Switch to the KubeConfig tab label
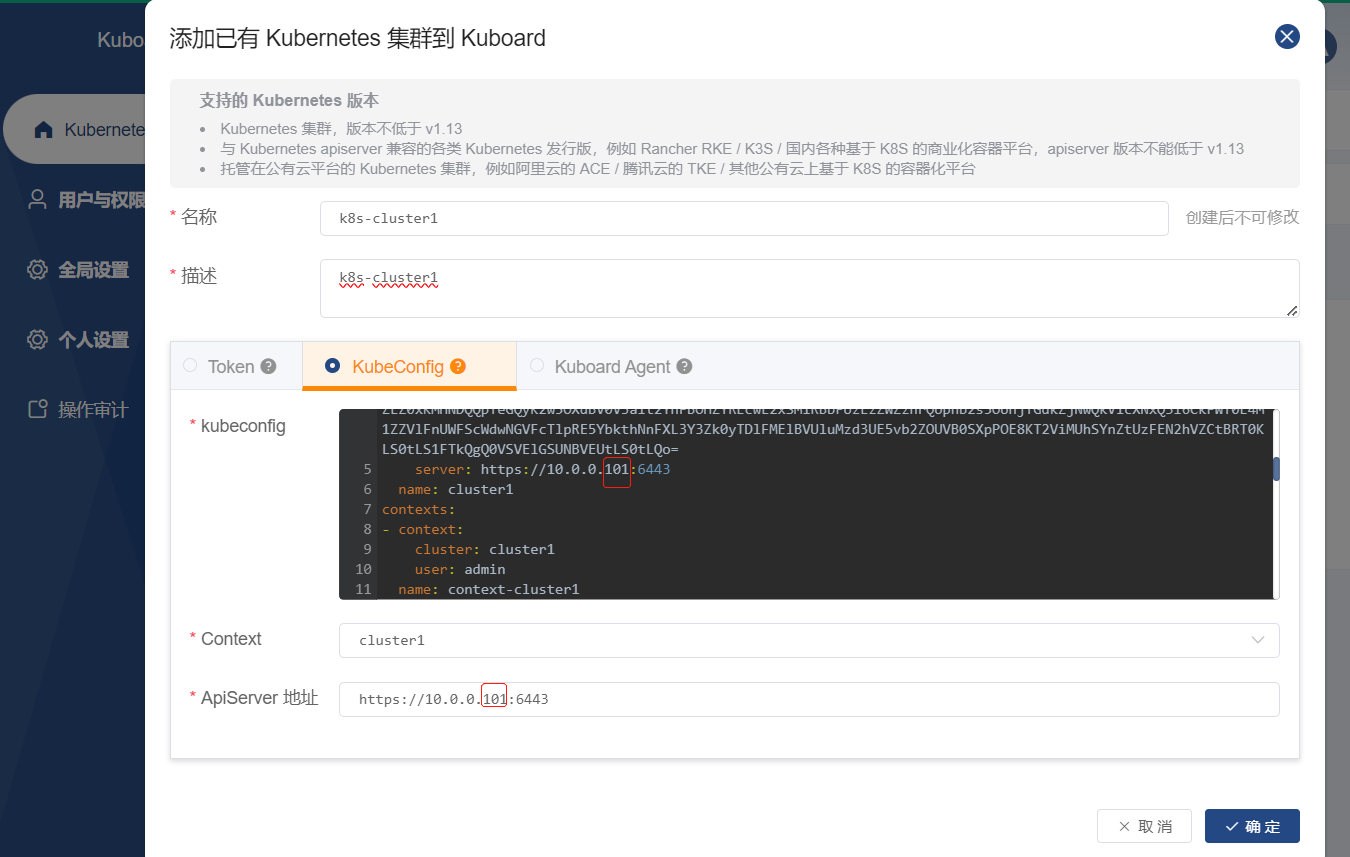This screenshot has height=857, width=1350. 398,367
